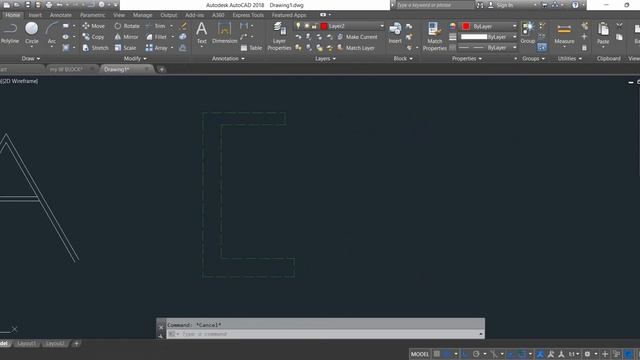
Task: Expand the Properties panel
Action: pos(467,58)
